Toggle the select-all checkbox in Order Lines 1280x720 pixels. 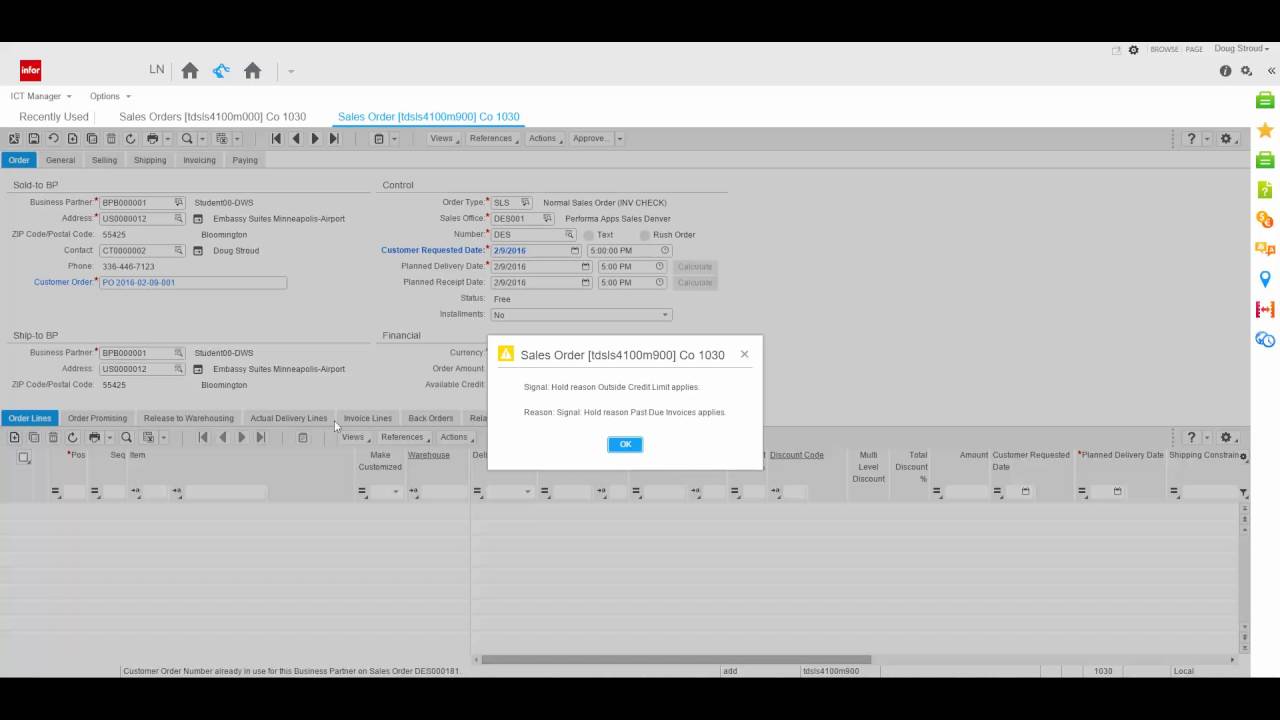[24, 458]
